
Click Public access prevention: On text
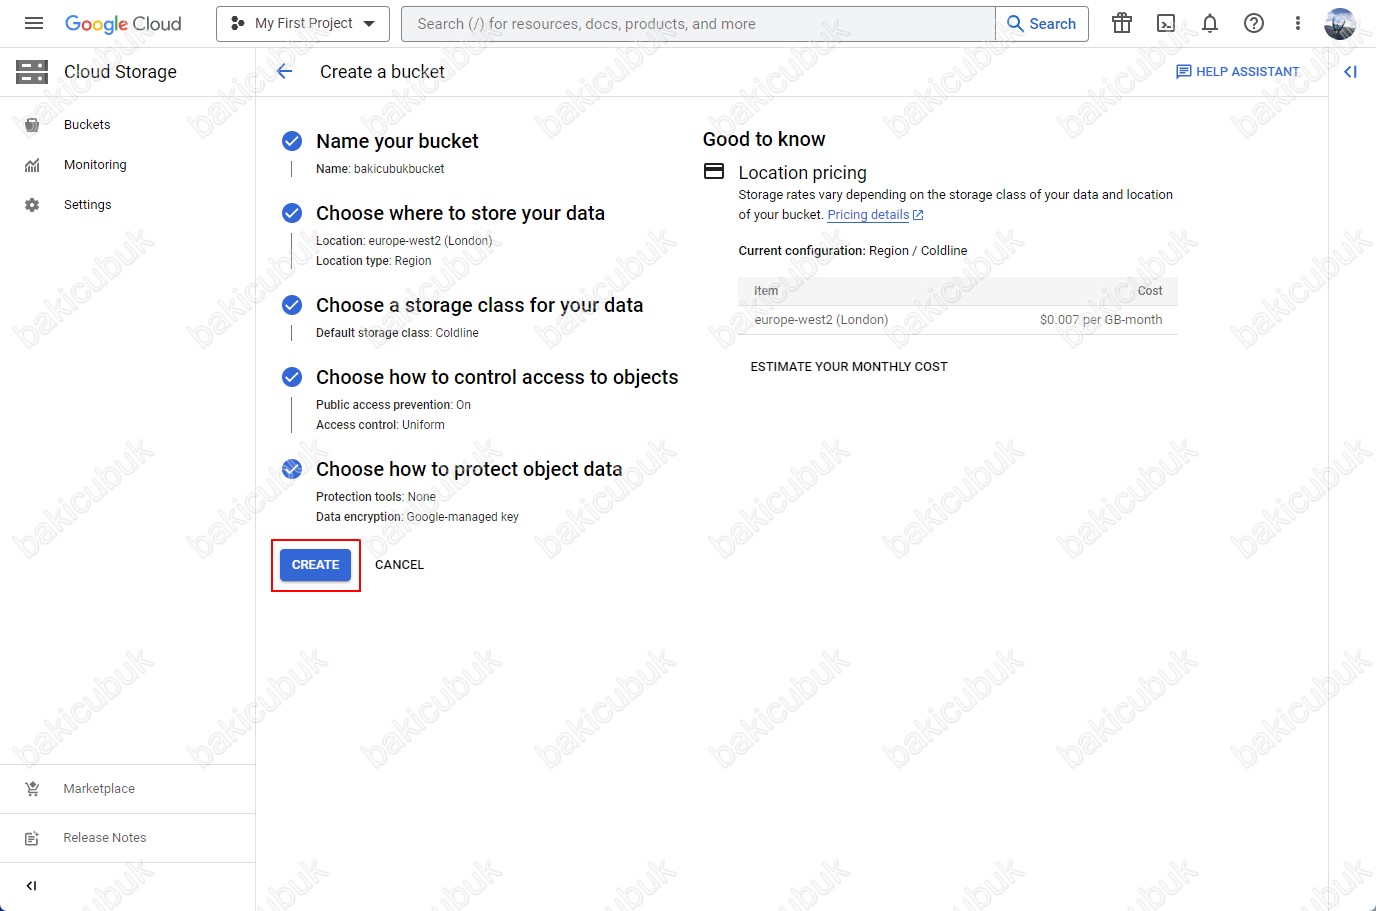393,405
